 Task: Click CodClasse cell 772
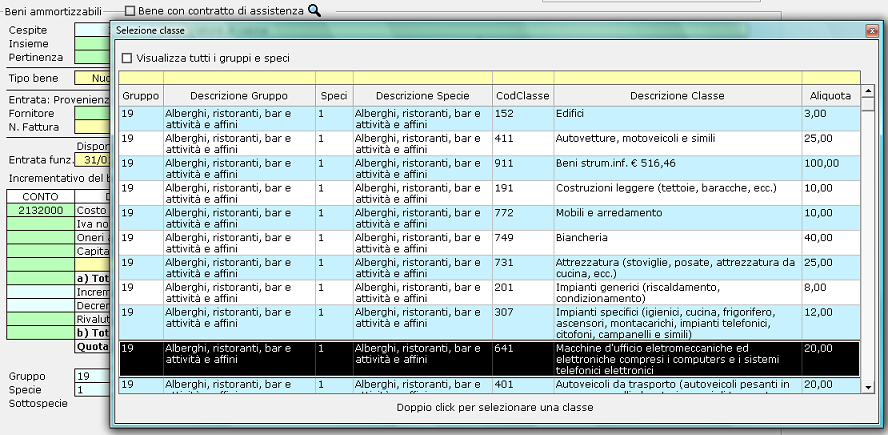click(x=523, y=218)
